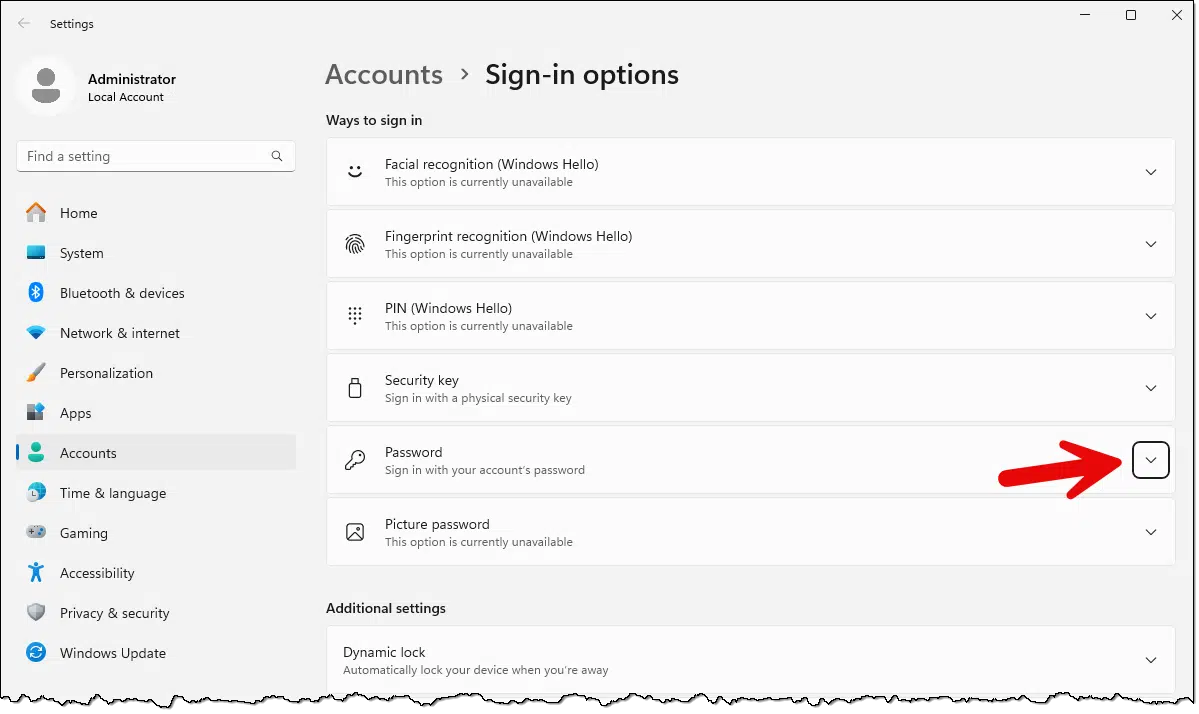Expand the Security key chevron
Image resolution: width=1199 pixels, height=714 pixels.
pos(1151,388)
